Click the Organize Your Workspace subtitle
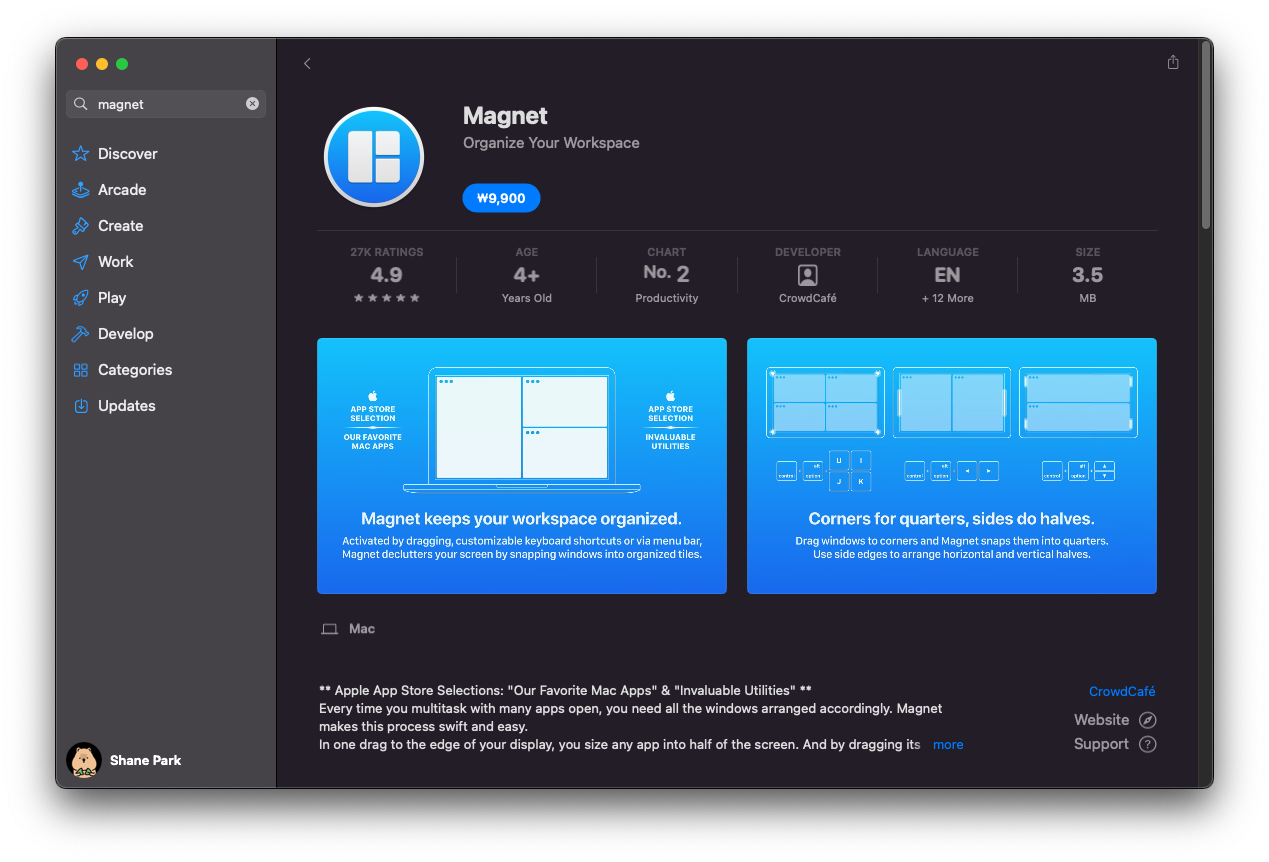Viewport: 1269px width, 862px height. [551, 143]
